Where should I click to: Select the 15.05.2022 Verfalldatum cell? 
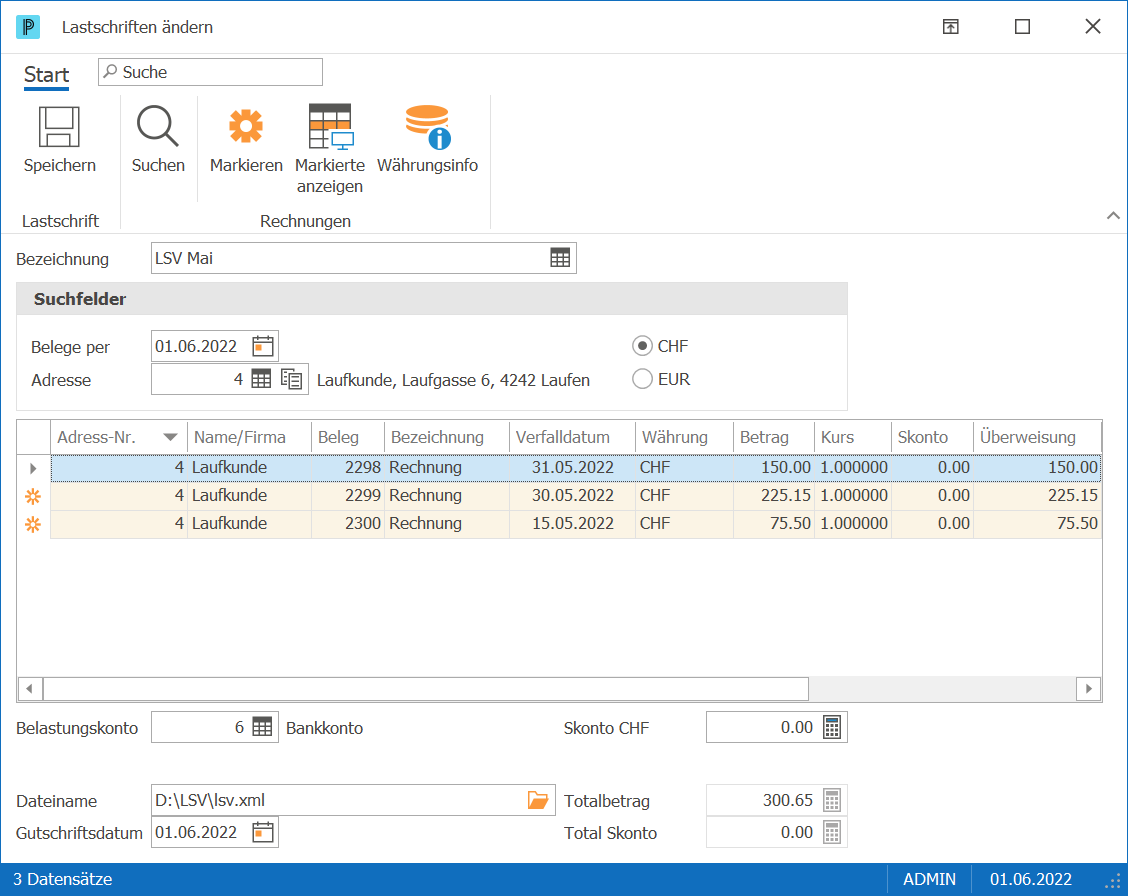[x=572, y=524]
